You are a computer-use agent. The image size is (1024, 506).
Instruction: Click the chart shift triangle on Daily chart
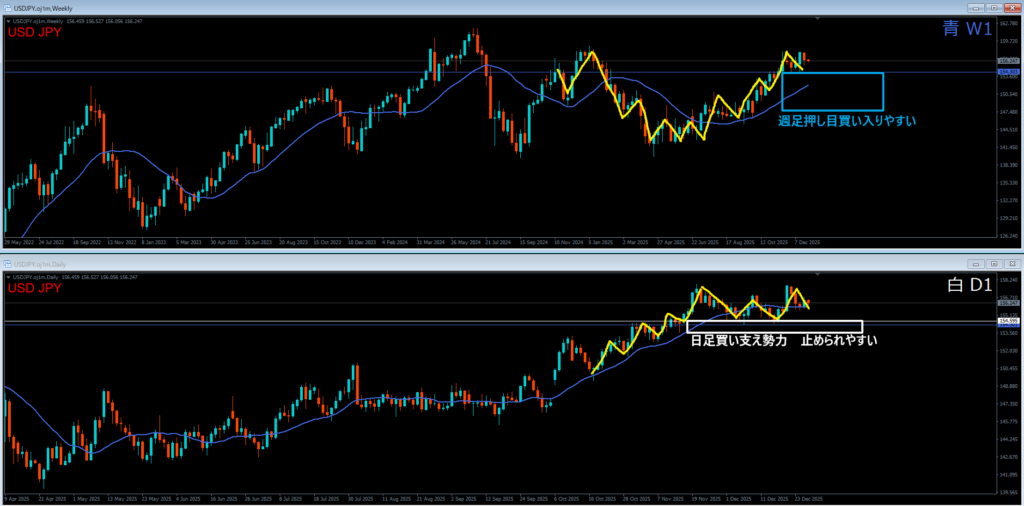point(818,274)
